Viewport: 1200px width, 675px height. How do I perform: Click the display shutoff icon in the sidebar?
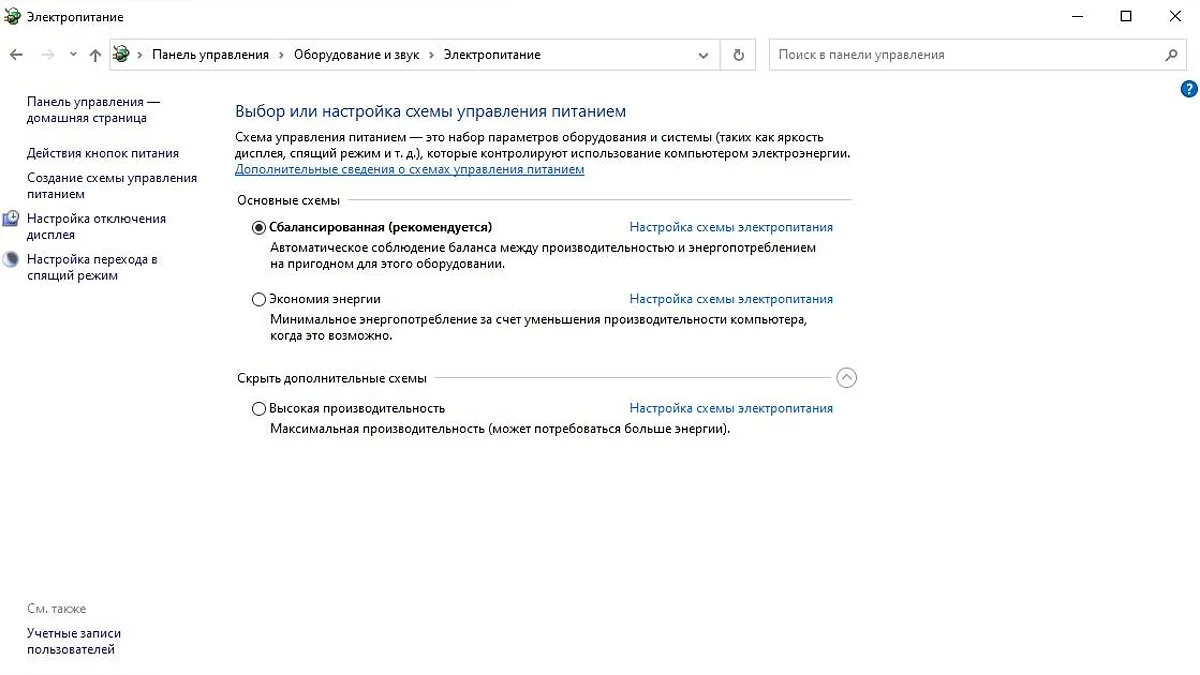coord(11,219)
